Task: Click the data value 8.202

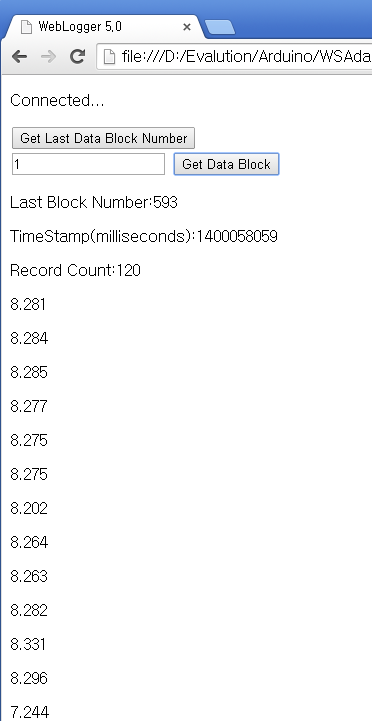Action: tap(29, 508)
